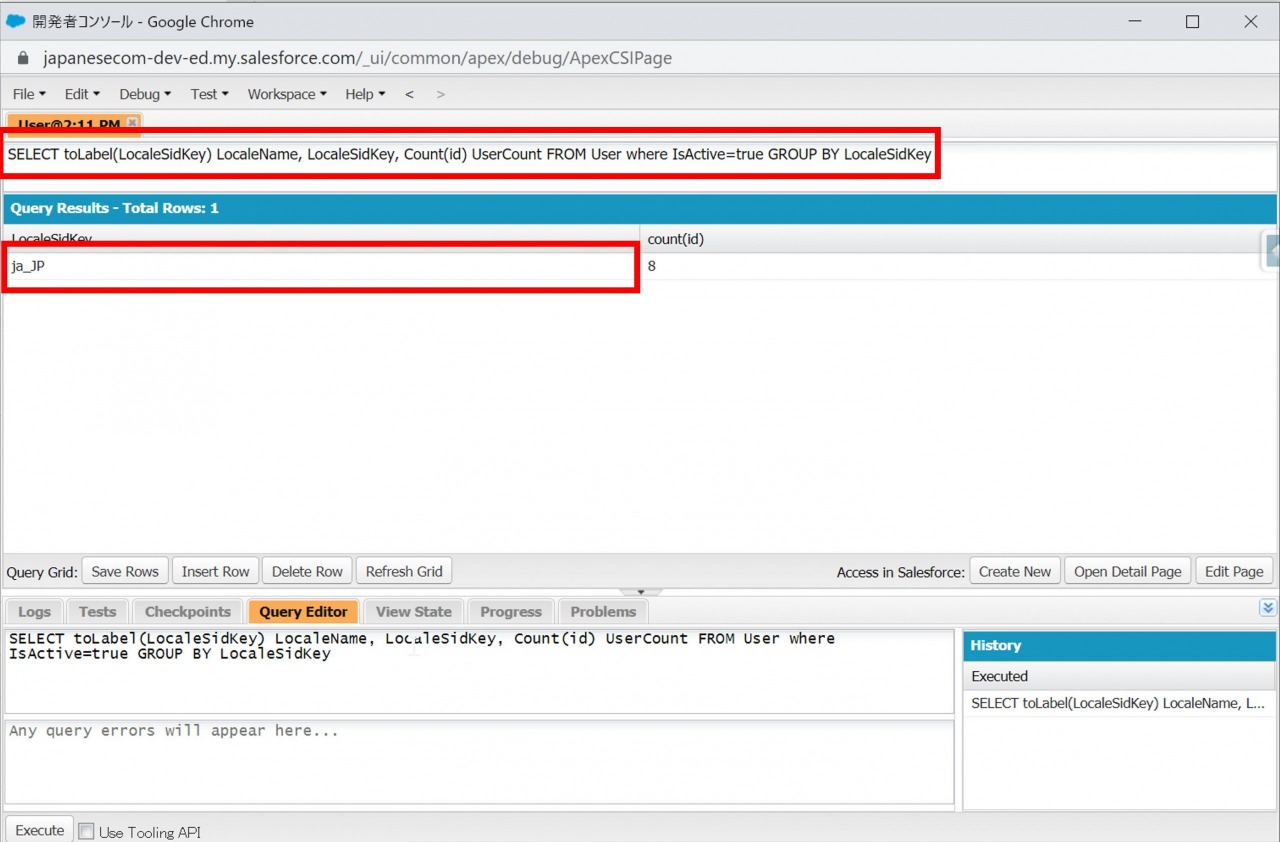Switch to the Logs tab

[34, 611]
